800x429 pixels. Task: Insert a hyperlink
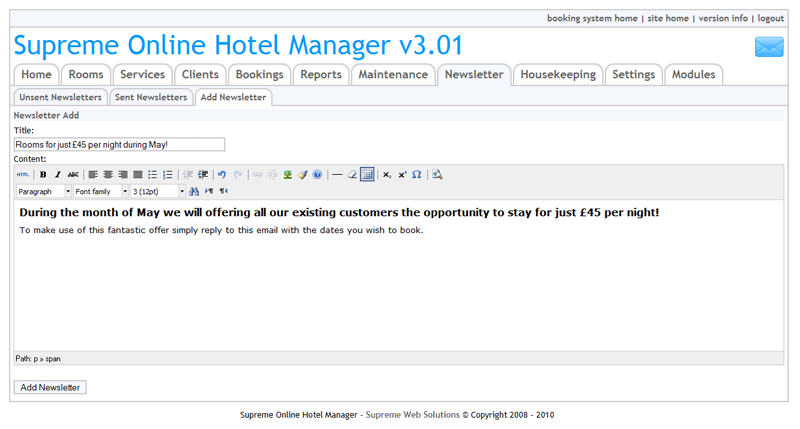(258, 174)
